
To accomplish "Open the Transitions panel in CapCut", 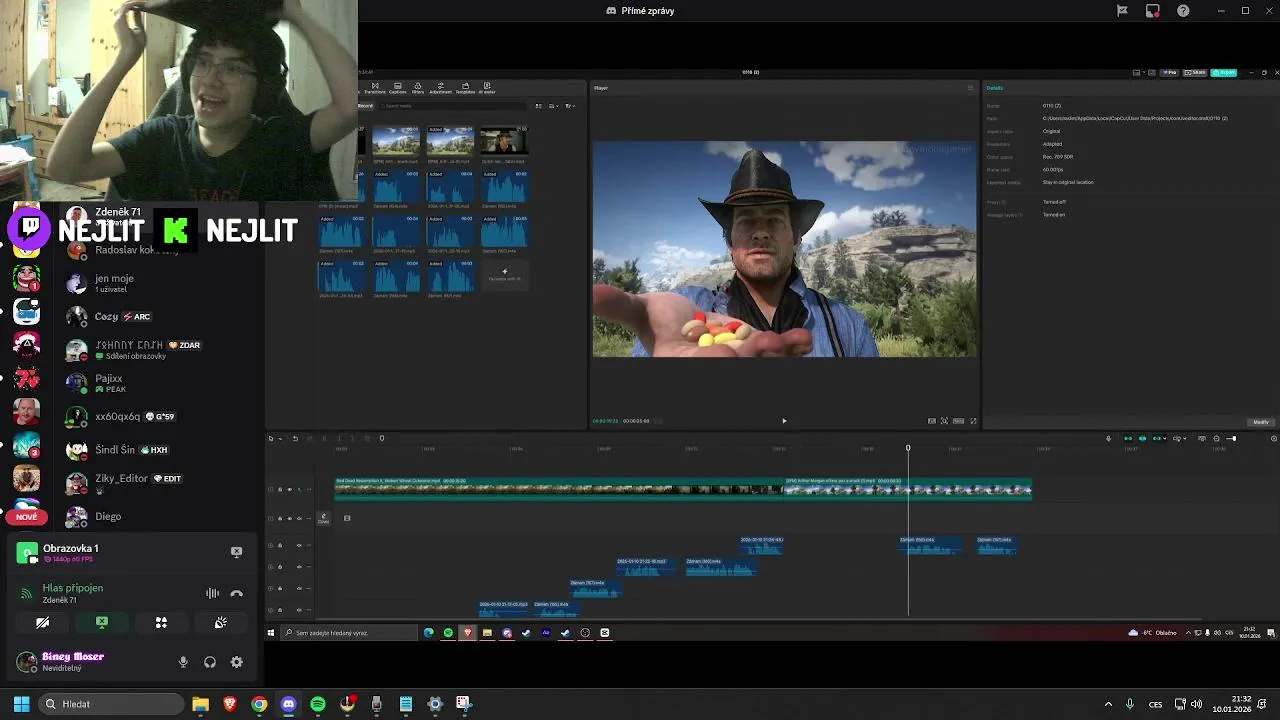I will click(375, 88).
